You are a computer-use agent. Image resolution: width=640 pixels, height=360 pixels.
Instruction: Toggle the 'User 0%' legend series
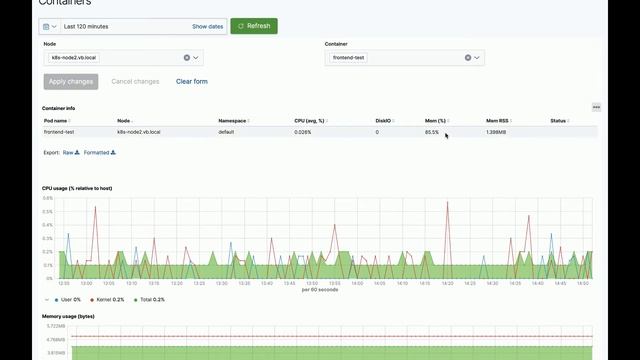tap(68, 300)
